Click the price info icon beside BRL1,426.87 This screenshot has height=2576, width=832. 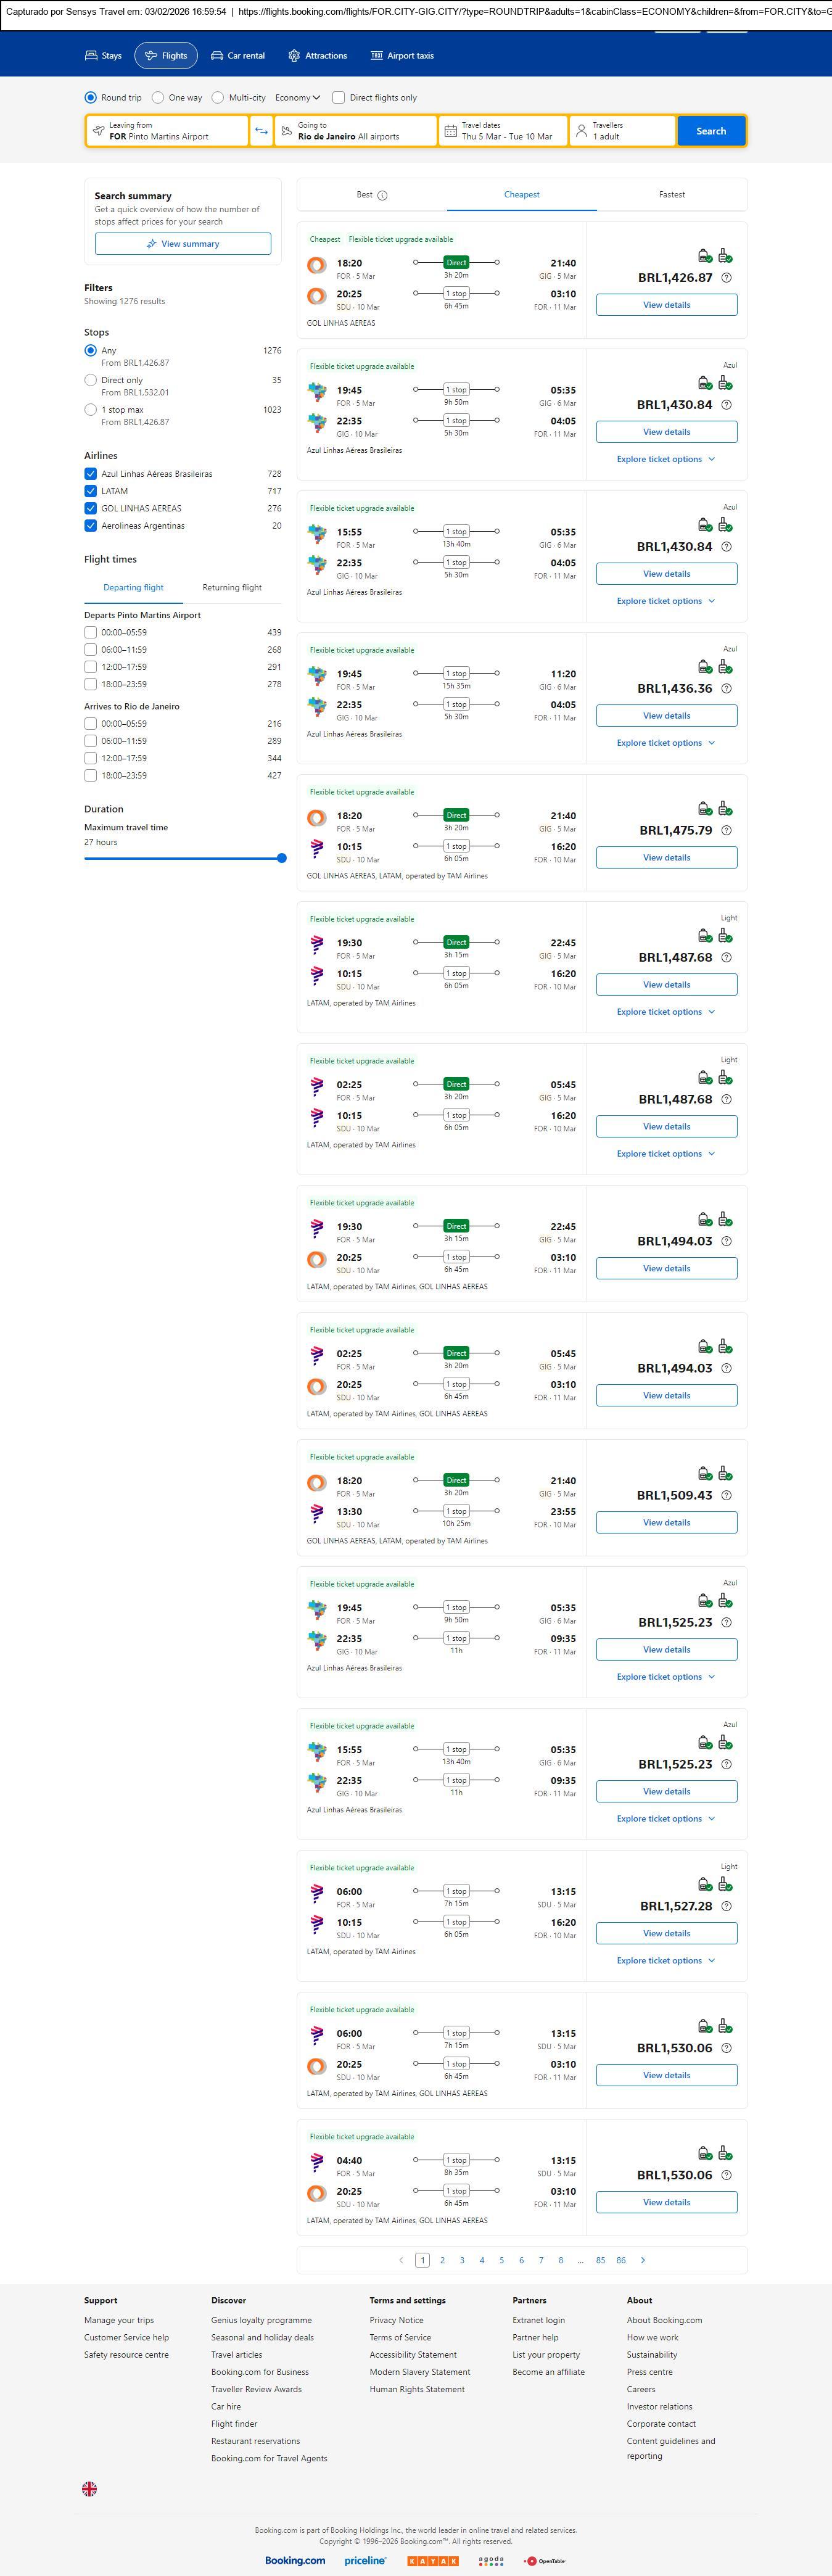pos(727,278)
